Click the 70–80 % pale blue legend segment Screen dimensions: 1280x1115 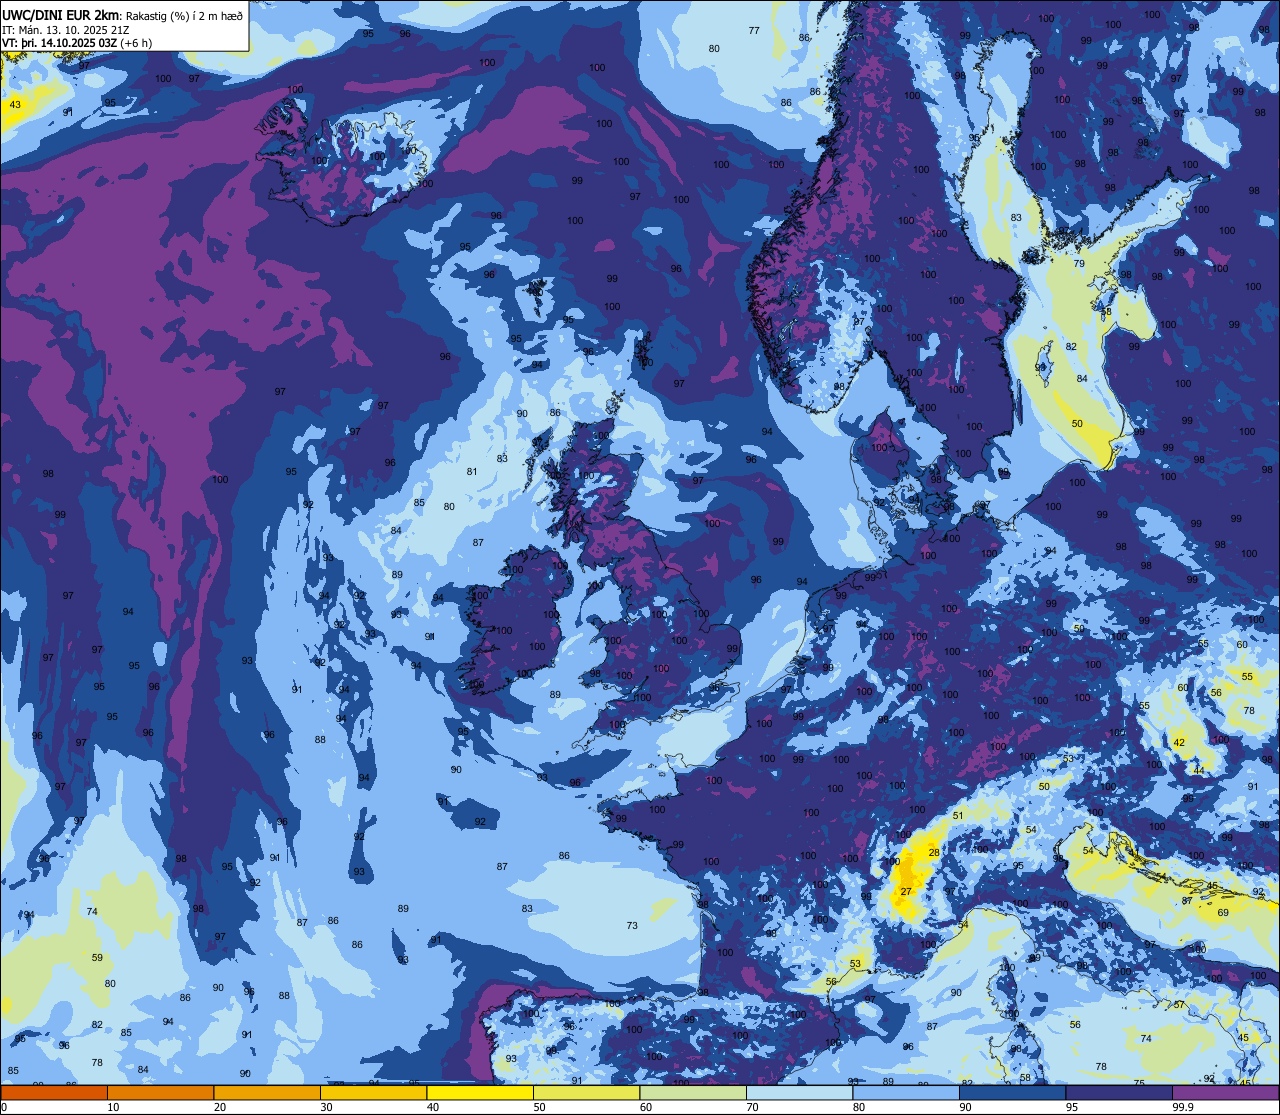point(800,1092)
